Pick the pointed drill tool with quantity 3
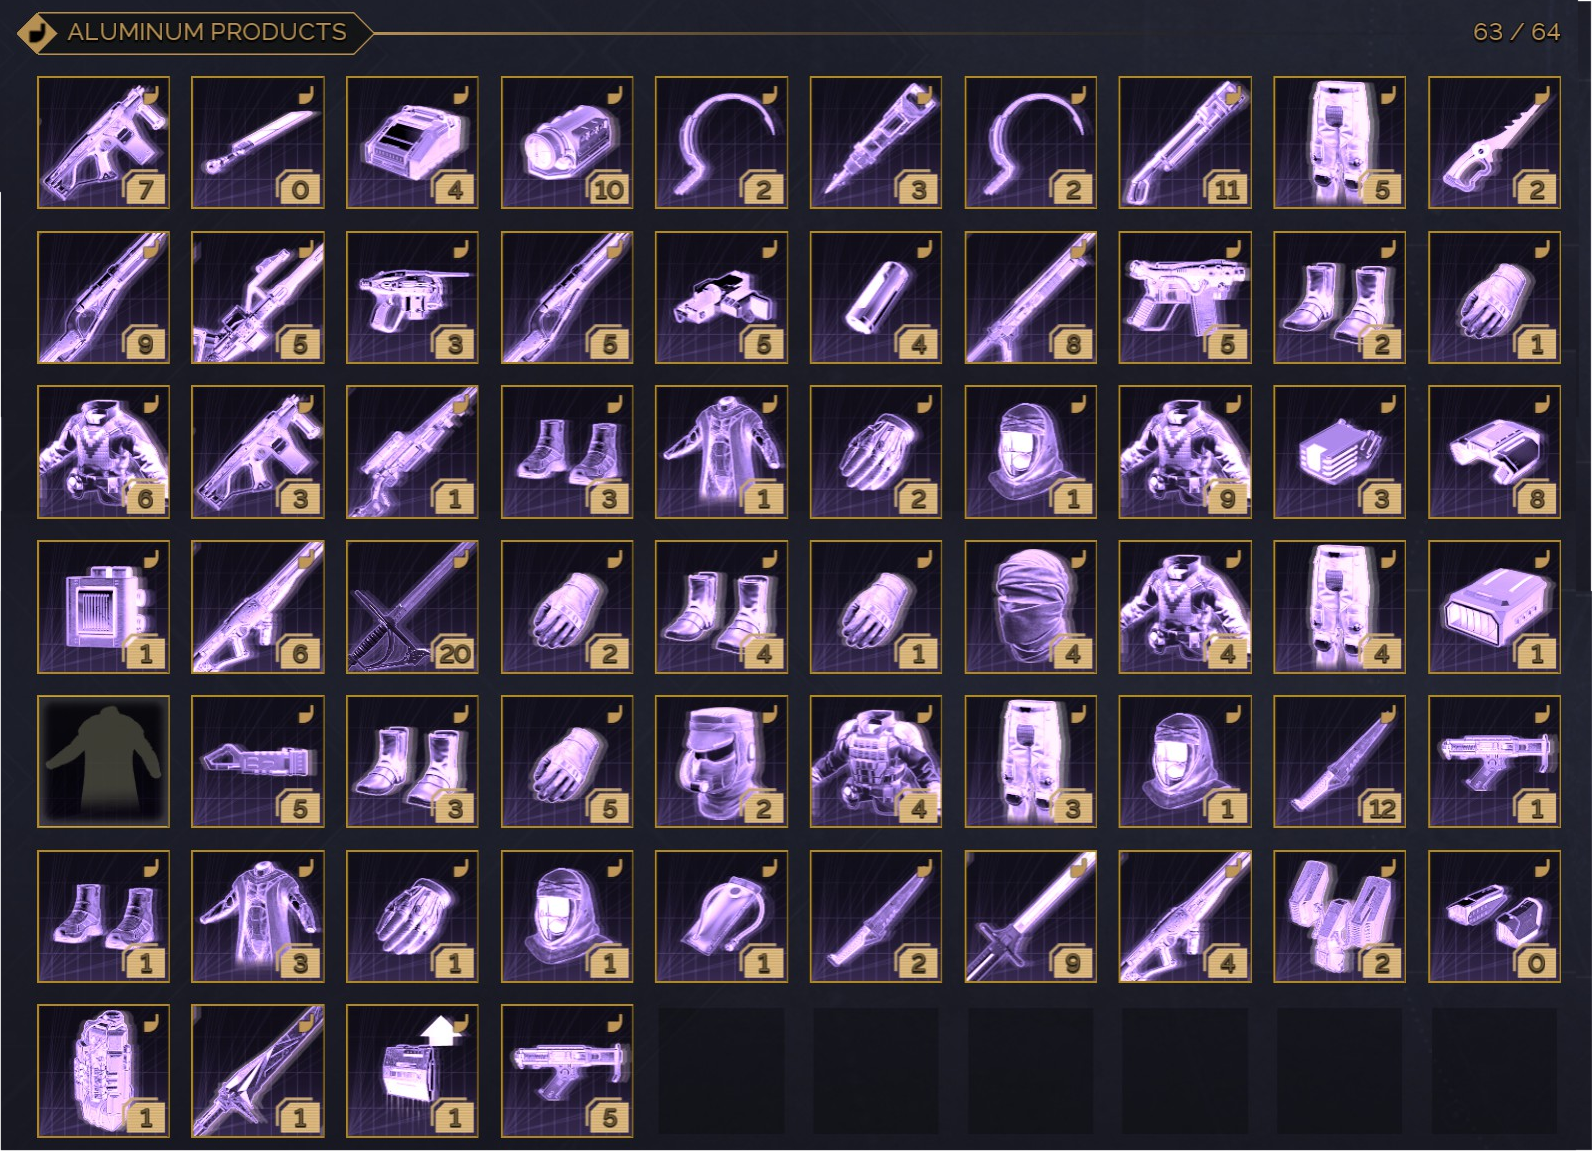1592x1151 pixels. 876,143
